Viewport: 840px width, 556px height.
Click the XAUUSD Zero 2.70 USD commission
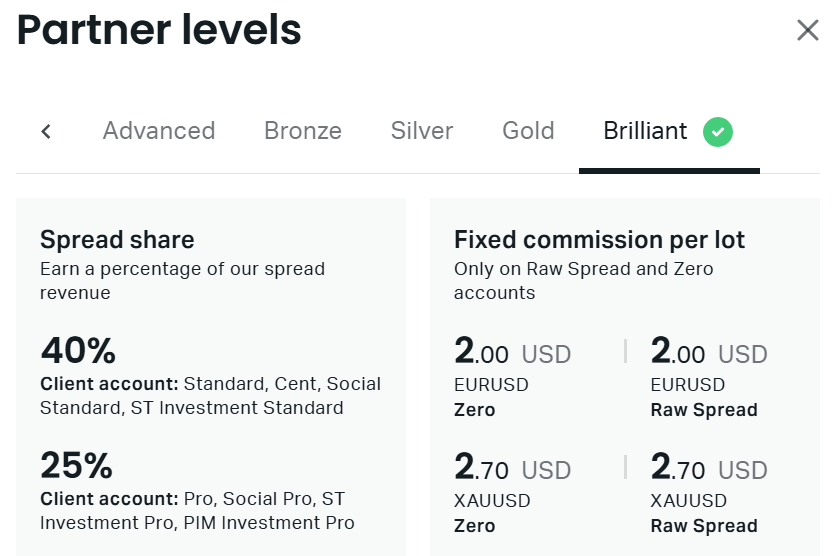(512, 469)
